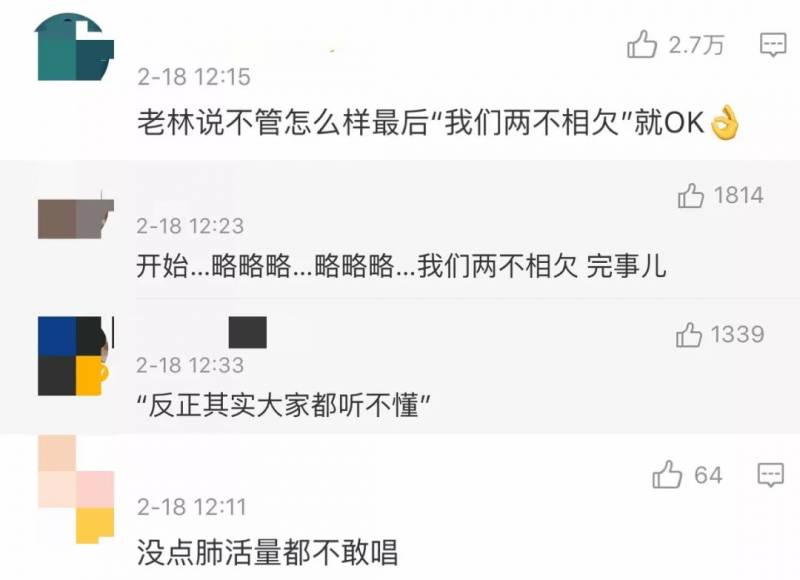Like the 略略略 reply with 1814 likes
The height and width of the screenshot is (580, 800).
(x=691, y=196)
